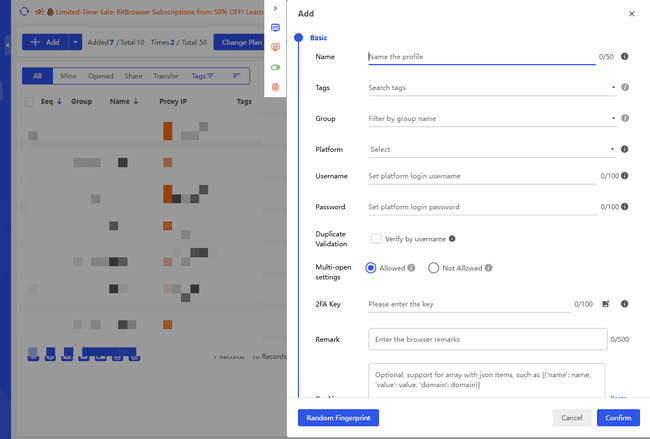
Task: Focus the platform login username input
Action: (x=483, y=176)
